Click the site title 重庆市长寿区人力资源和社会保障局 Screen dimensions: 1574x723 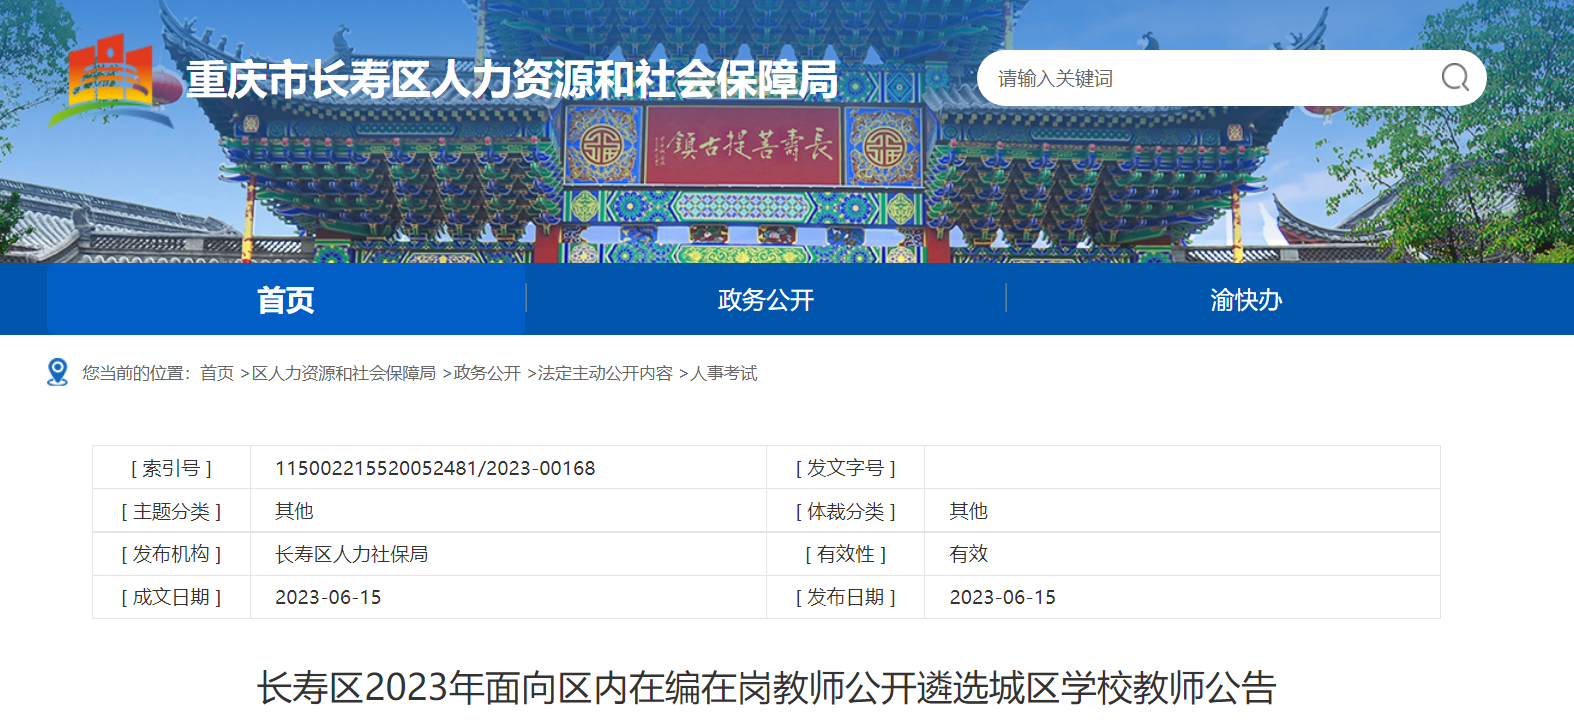click(512, 80)
